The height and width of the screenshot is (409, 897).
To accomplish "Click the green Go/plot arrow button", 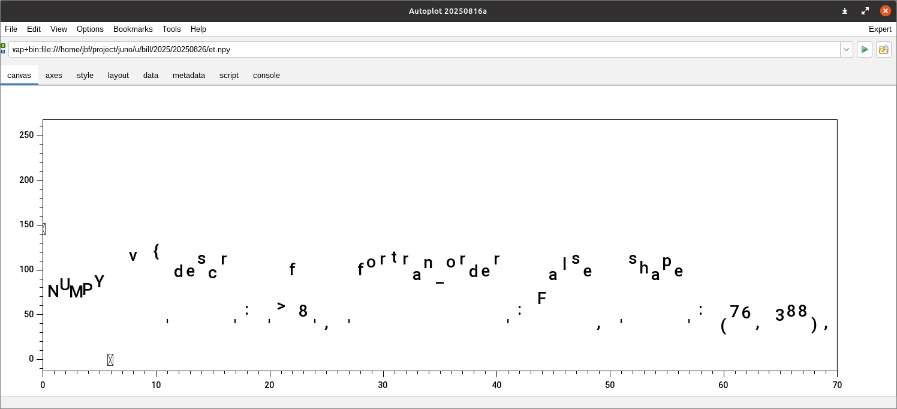I will (x=865, y=49).
